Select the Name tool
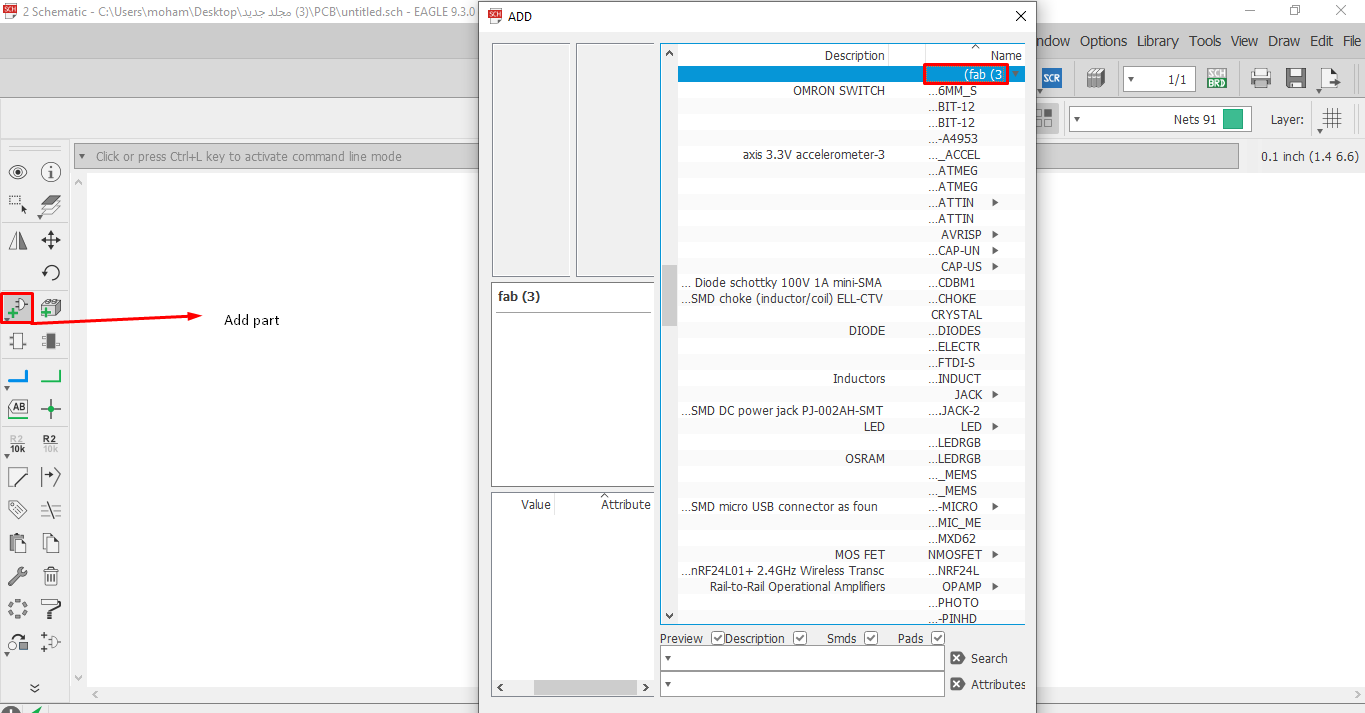 tap(17, 443)
